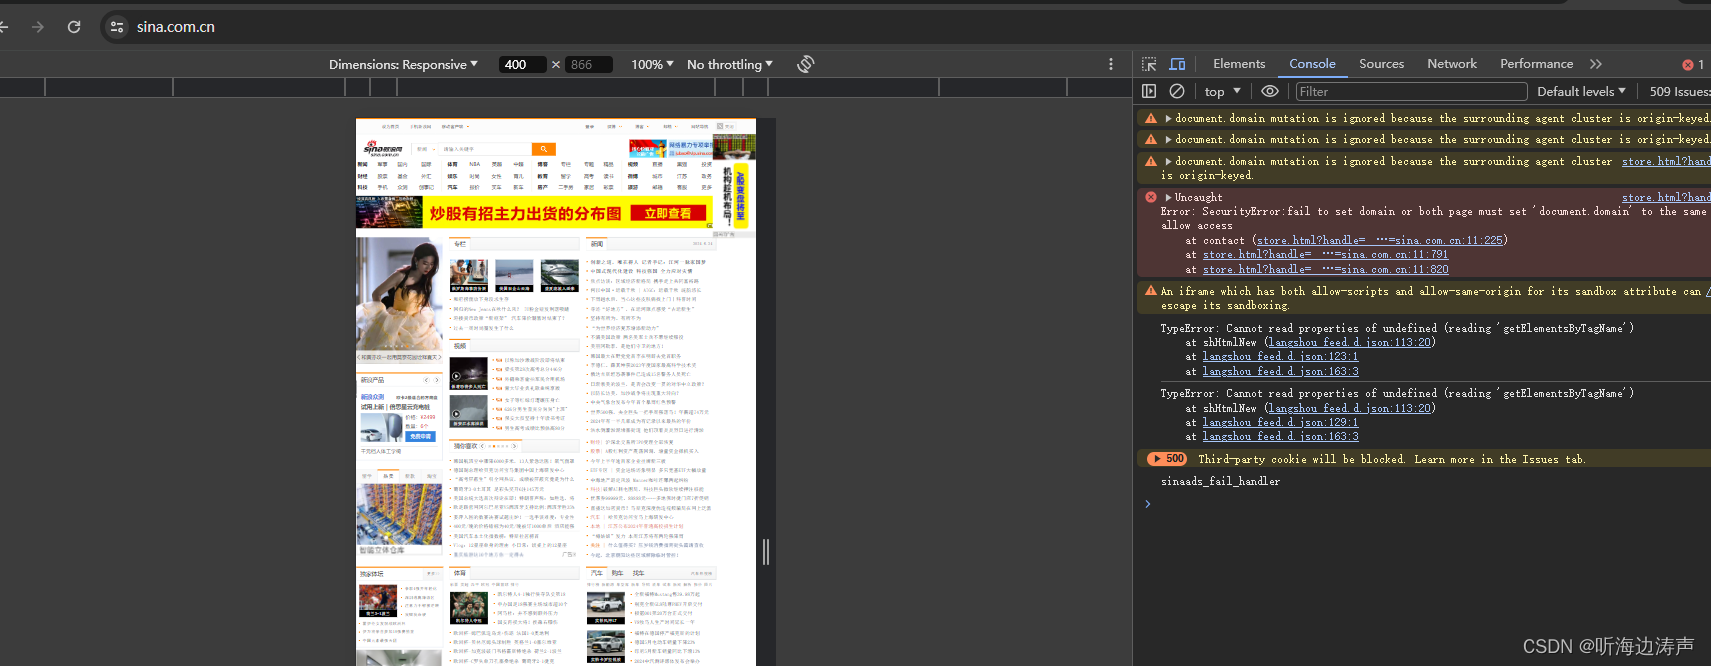Image resolution: width=1711 pixels, height=666 pixels.
Task: Open site information icon beside the URL
Action: coord(117,27)
